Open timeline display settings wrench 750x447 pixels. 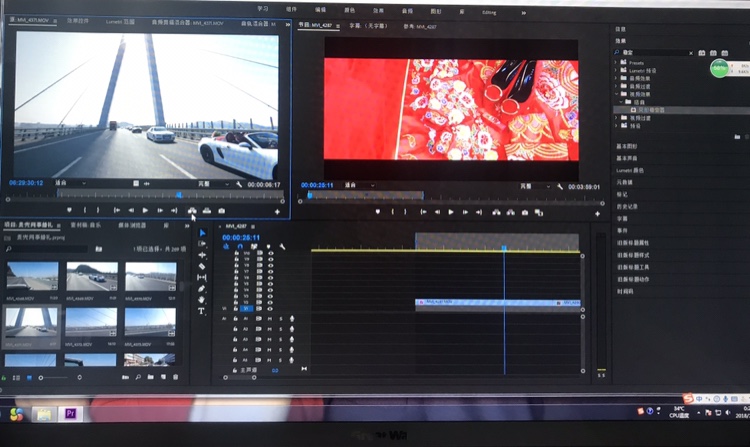click(282, 247)
